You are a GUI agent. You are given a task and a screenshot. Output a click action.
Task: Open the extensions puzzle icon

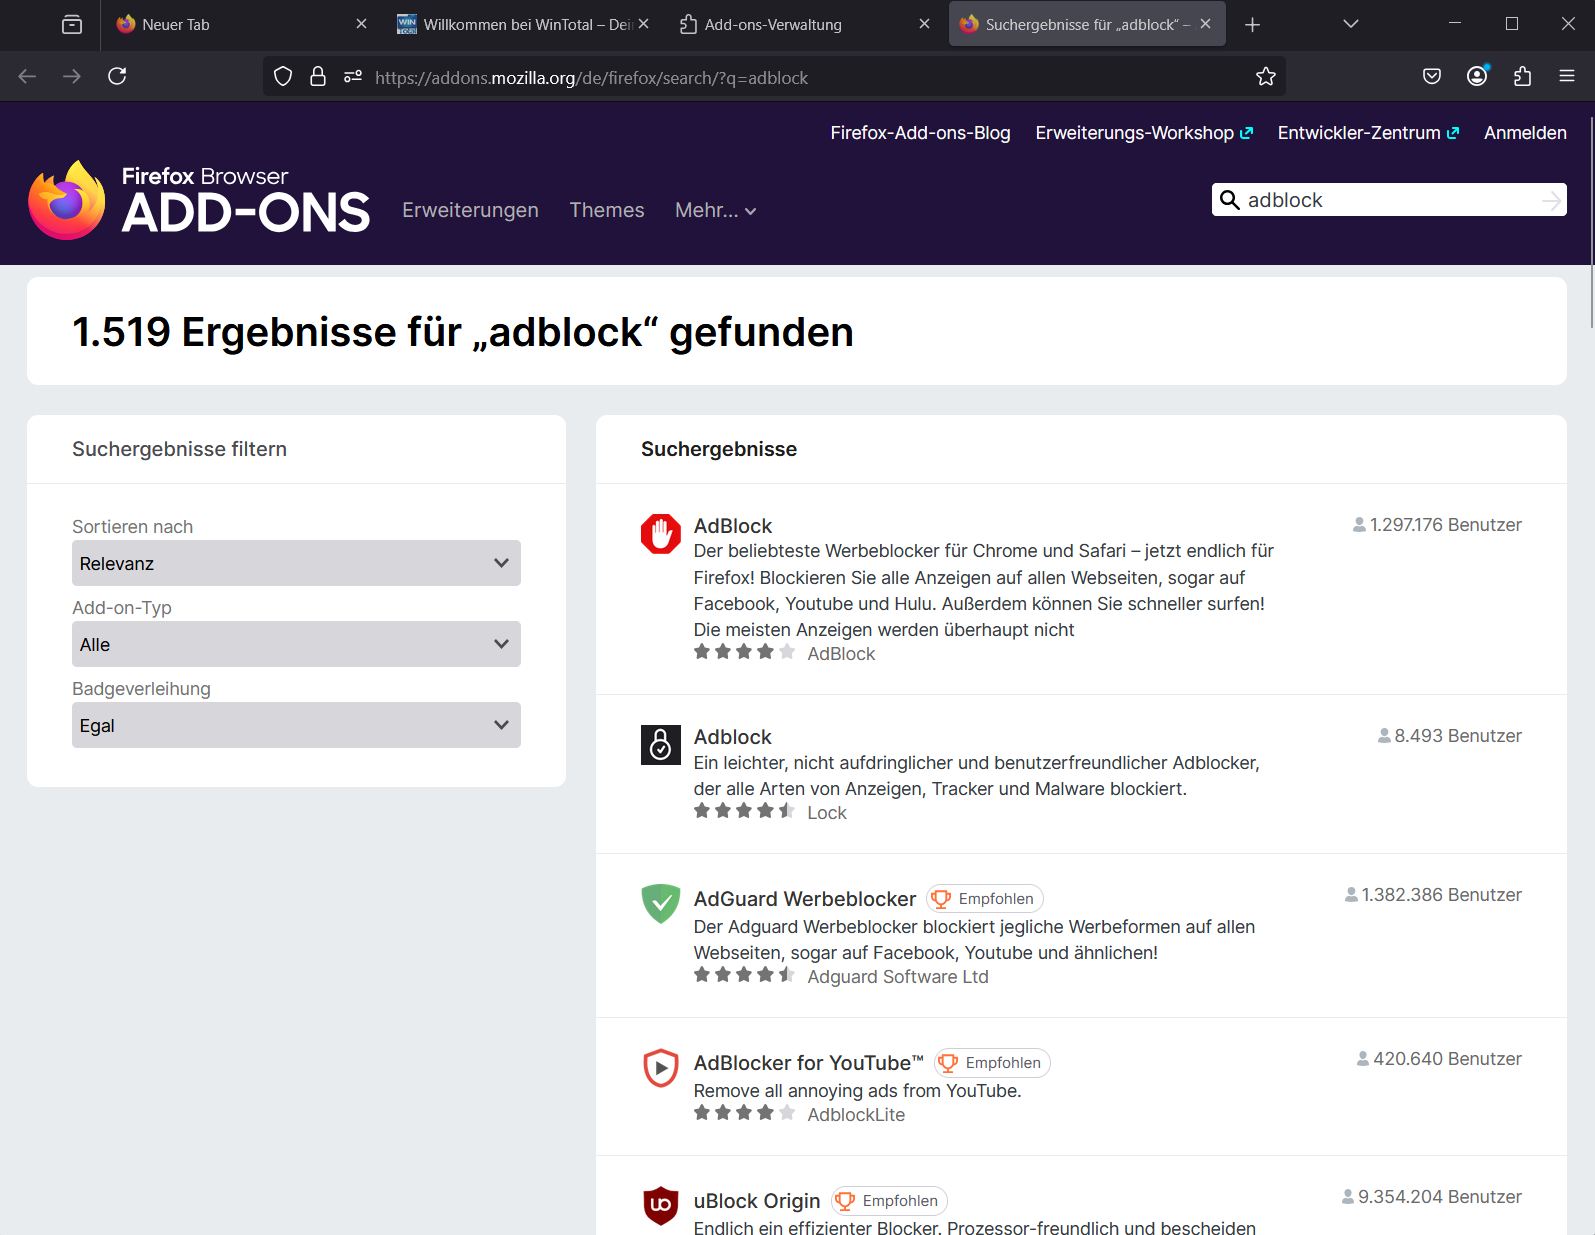pos(1522,76)
